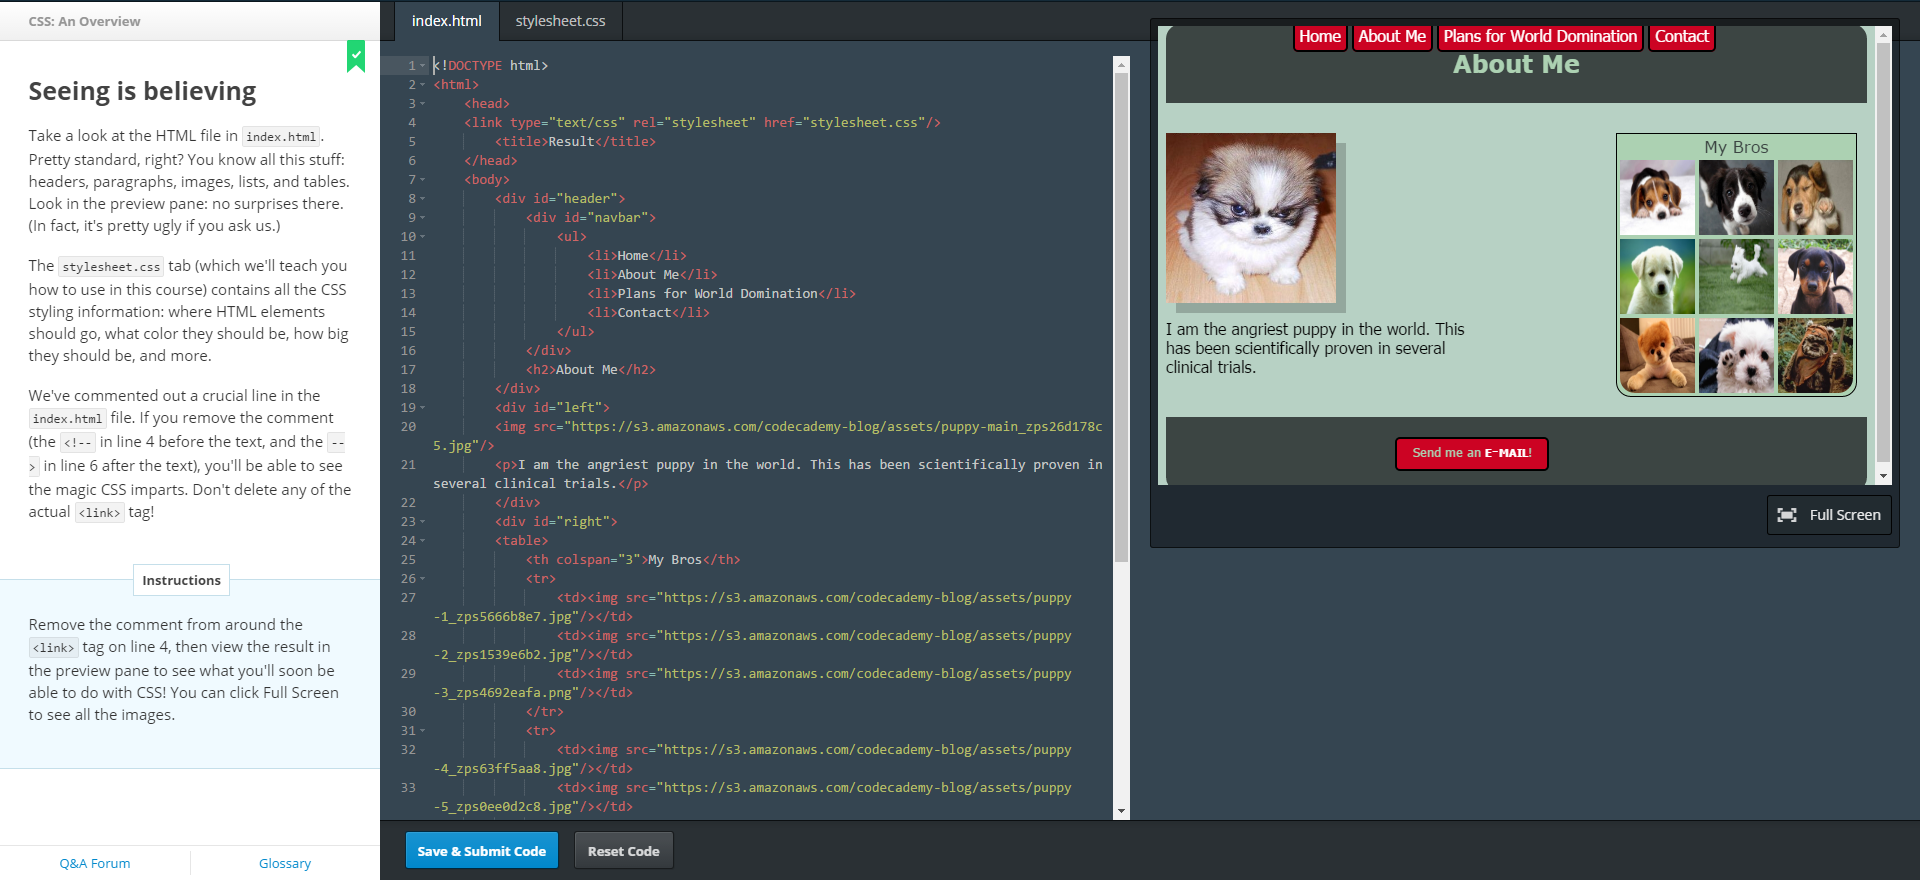Image resolution: width=1920 pixels, height=880 pixels.
Task: Click the green checkmark ribbon icon
Action: [x=356, y=56]
